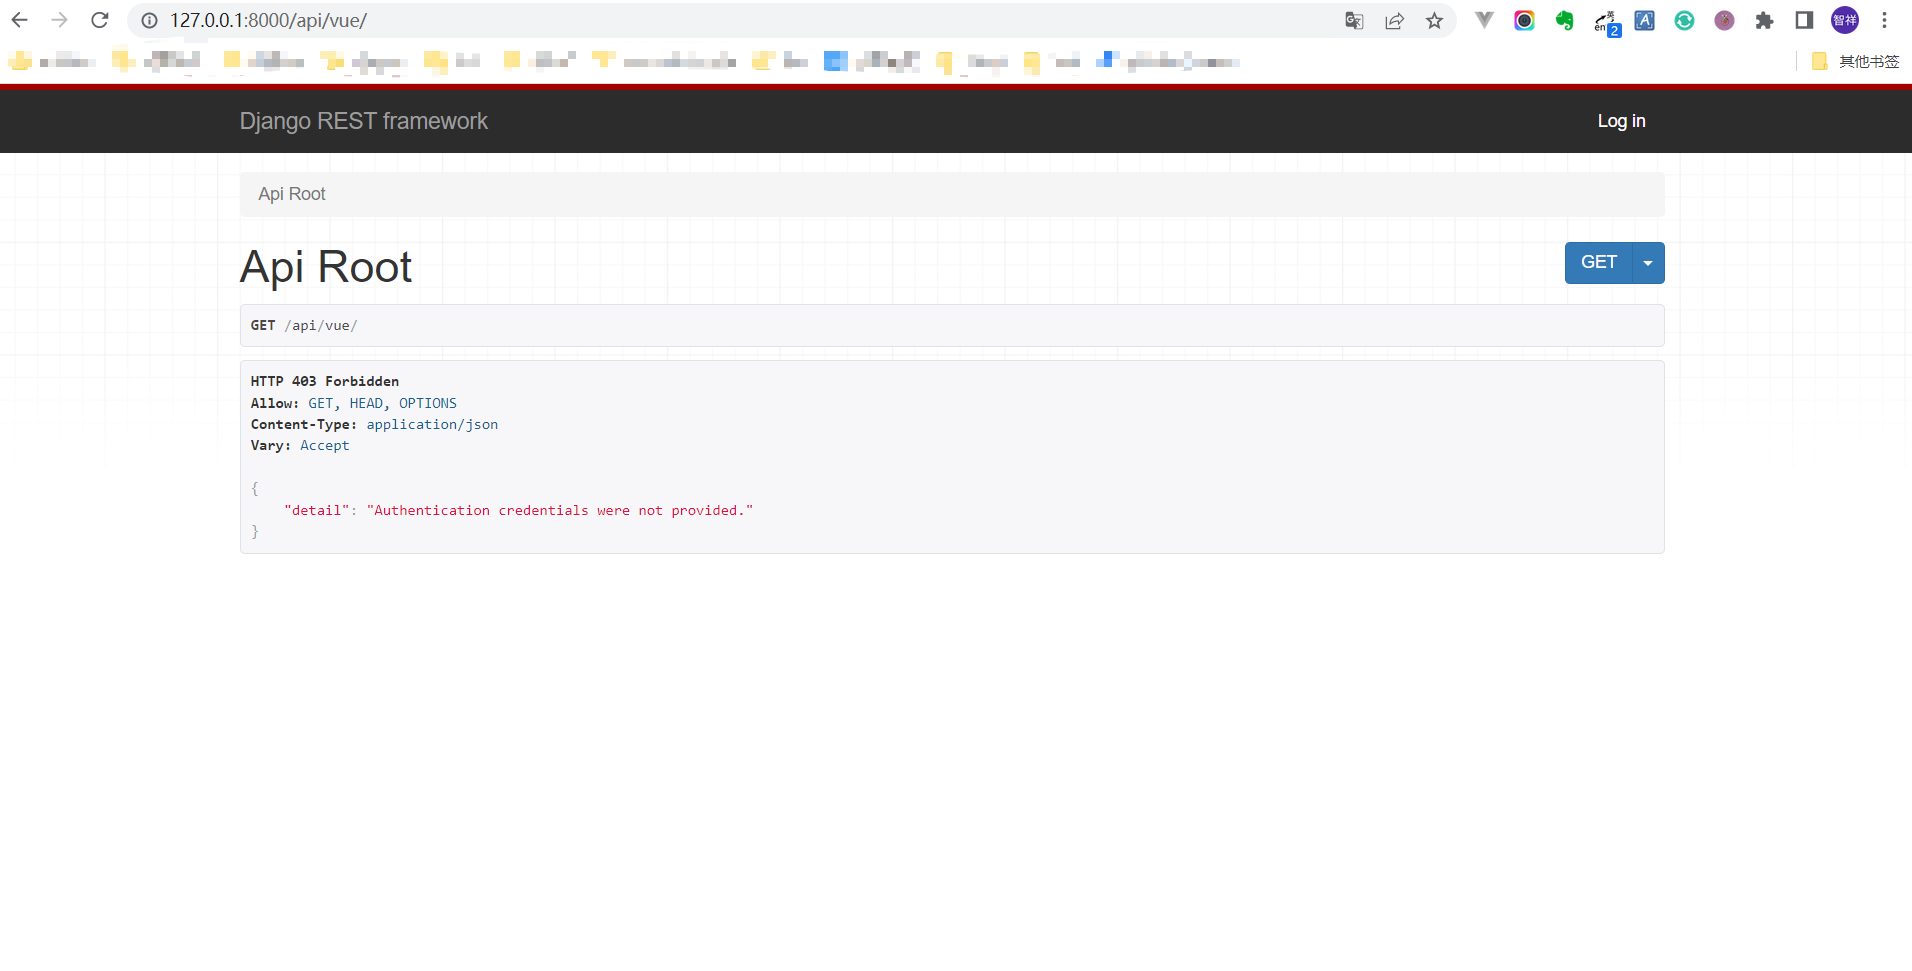Open the blue letter A extension icon
This screenshot has height=971, width=1912.
pyautogui.click(x=1644, y=20)
